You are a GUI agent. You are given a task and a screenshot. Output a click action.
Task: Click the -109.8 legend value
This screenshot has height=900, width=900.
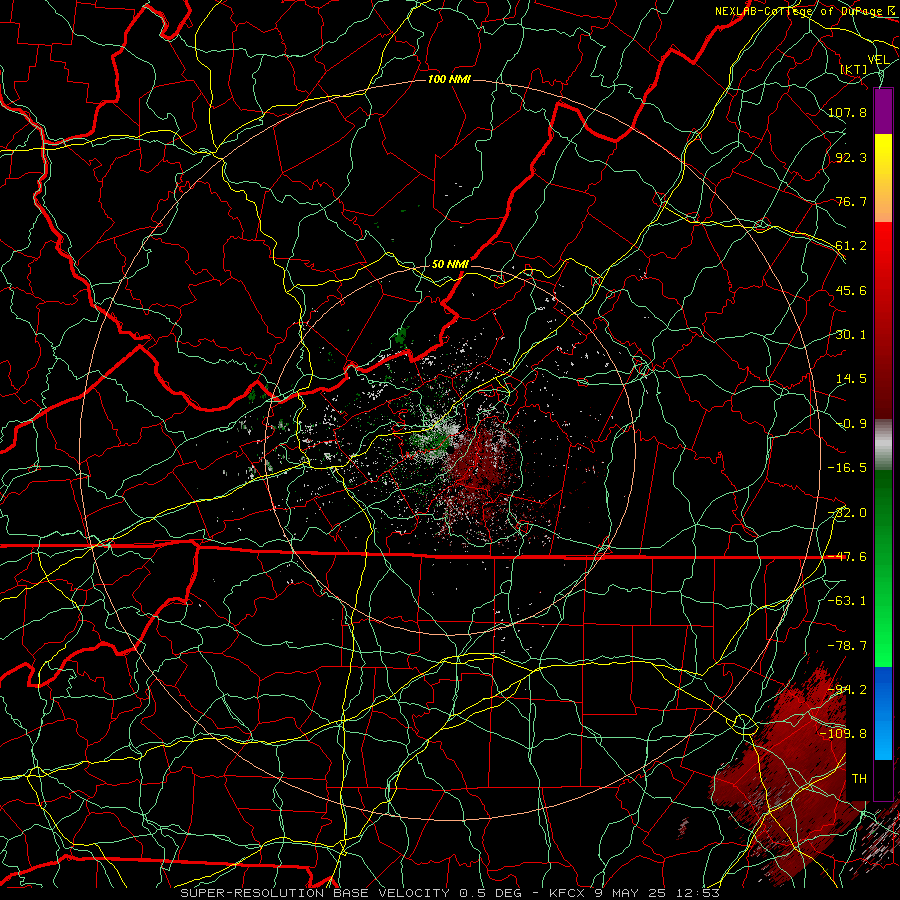pos(844,734)
